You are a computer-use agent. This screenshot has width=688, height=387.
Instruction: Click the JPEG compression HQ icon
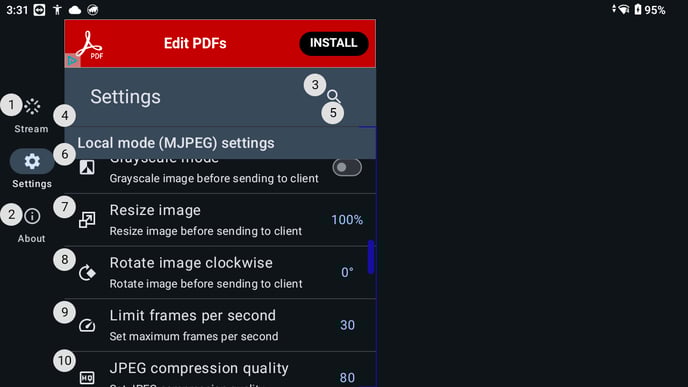[x=87, y=377]
